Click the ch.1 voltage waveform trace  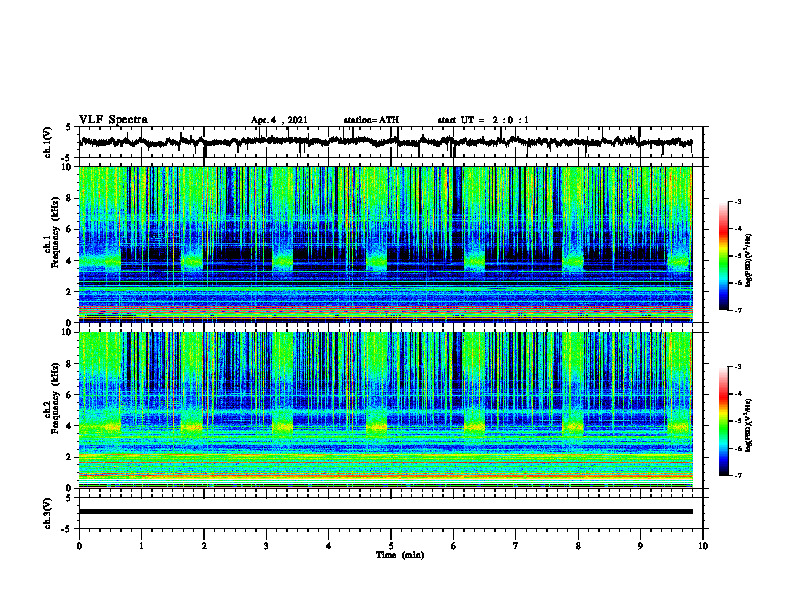tap(386, 142)
